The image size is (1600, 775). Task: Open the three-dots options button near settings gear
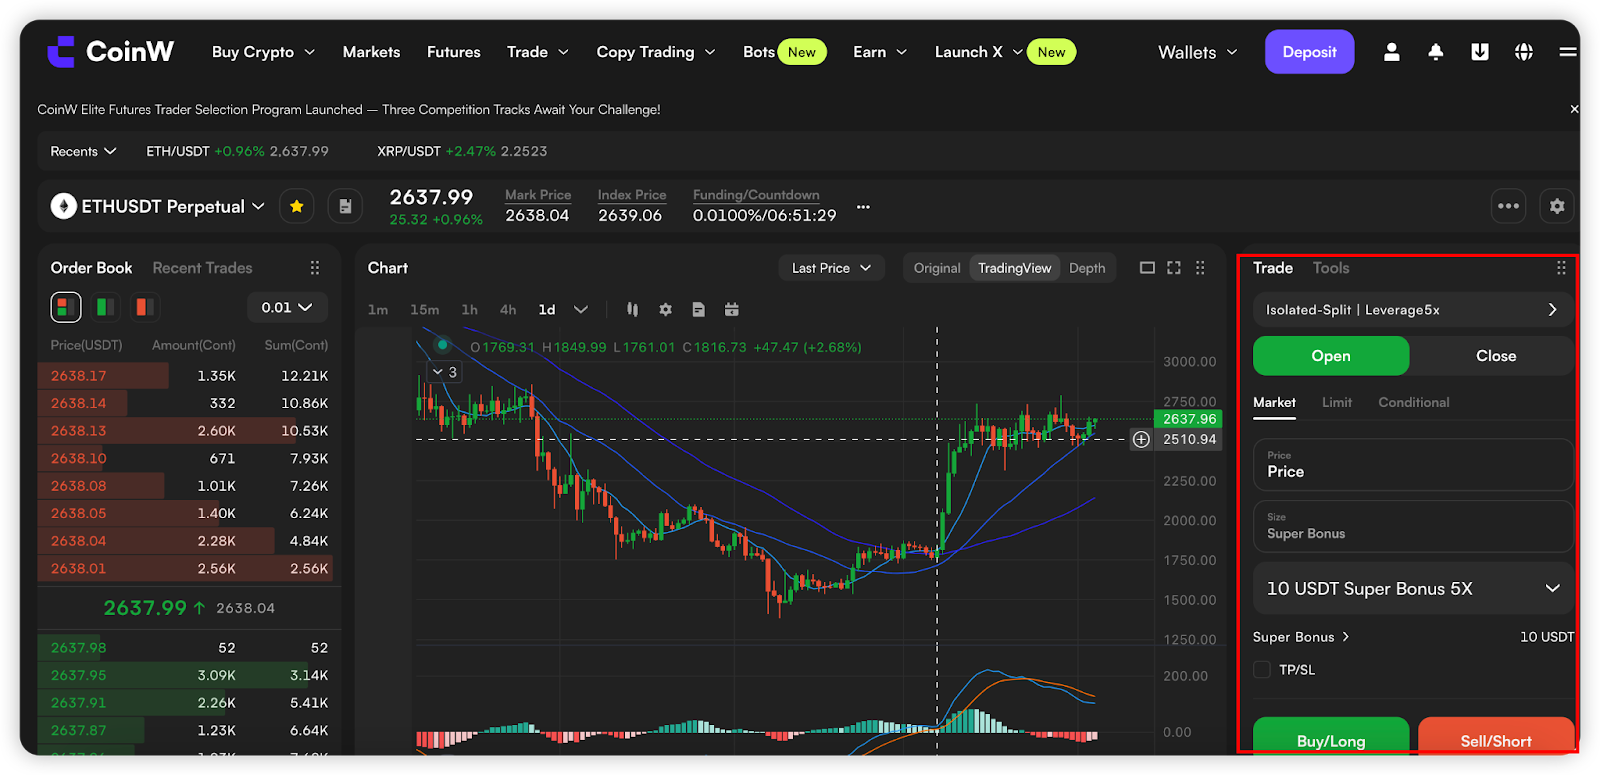[1509, 206]
